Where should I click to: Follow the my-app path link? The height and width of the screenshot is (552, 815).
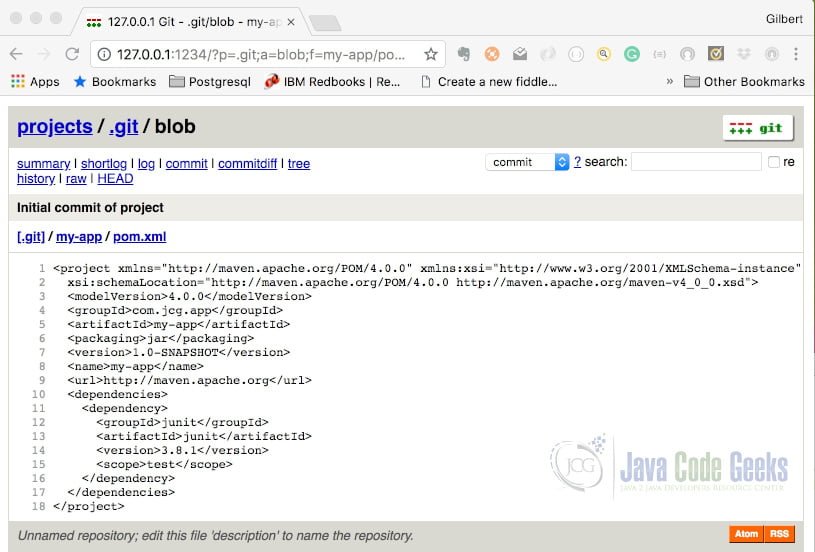(79, 237)
